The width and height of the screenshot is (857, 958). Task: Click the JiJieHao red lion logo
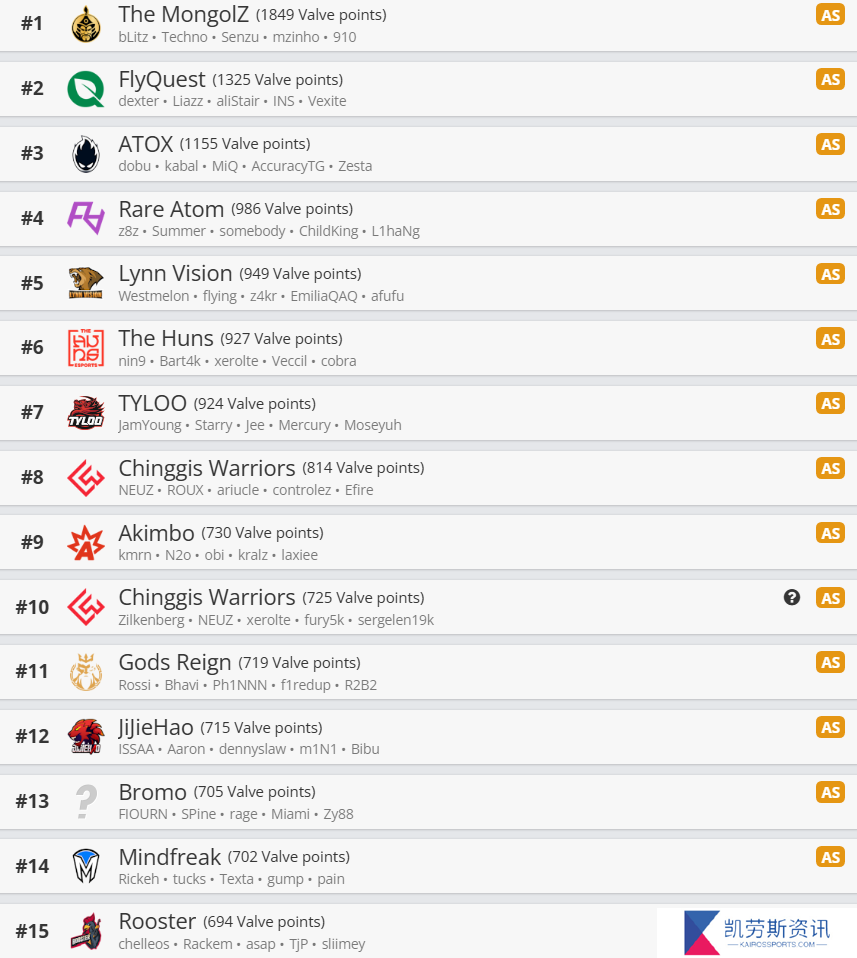point(86,736)
